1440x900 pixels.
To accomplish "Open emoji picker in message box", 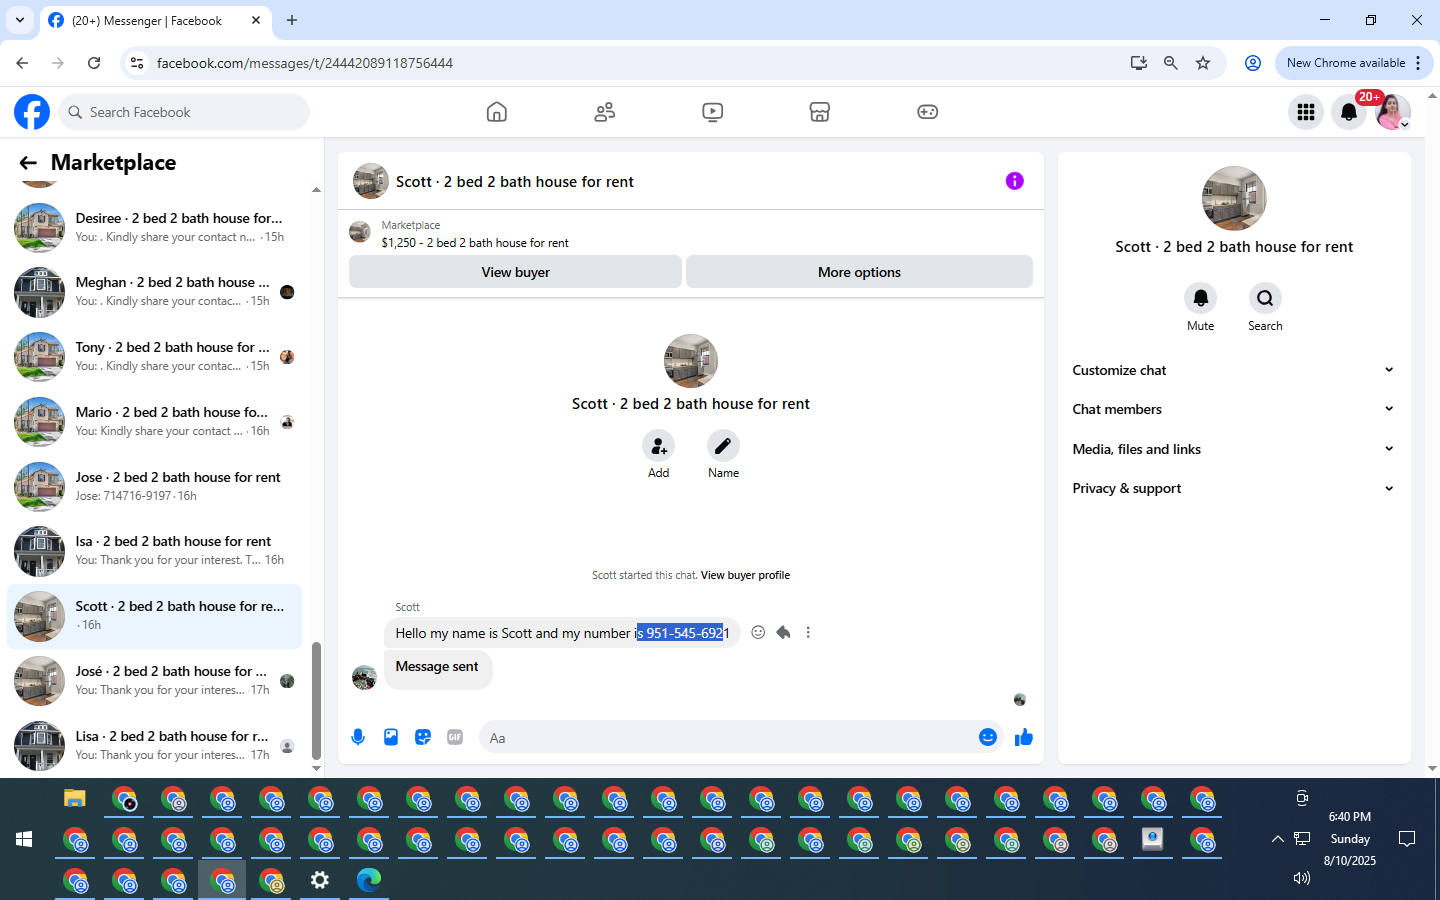I will (x=988, y=737).
